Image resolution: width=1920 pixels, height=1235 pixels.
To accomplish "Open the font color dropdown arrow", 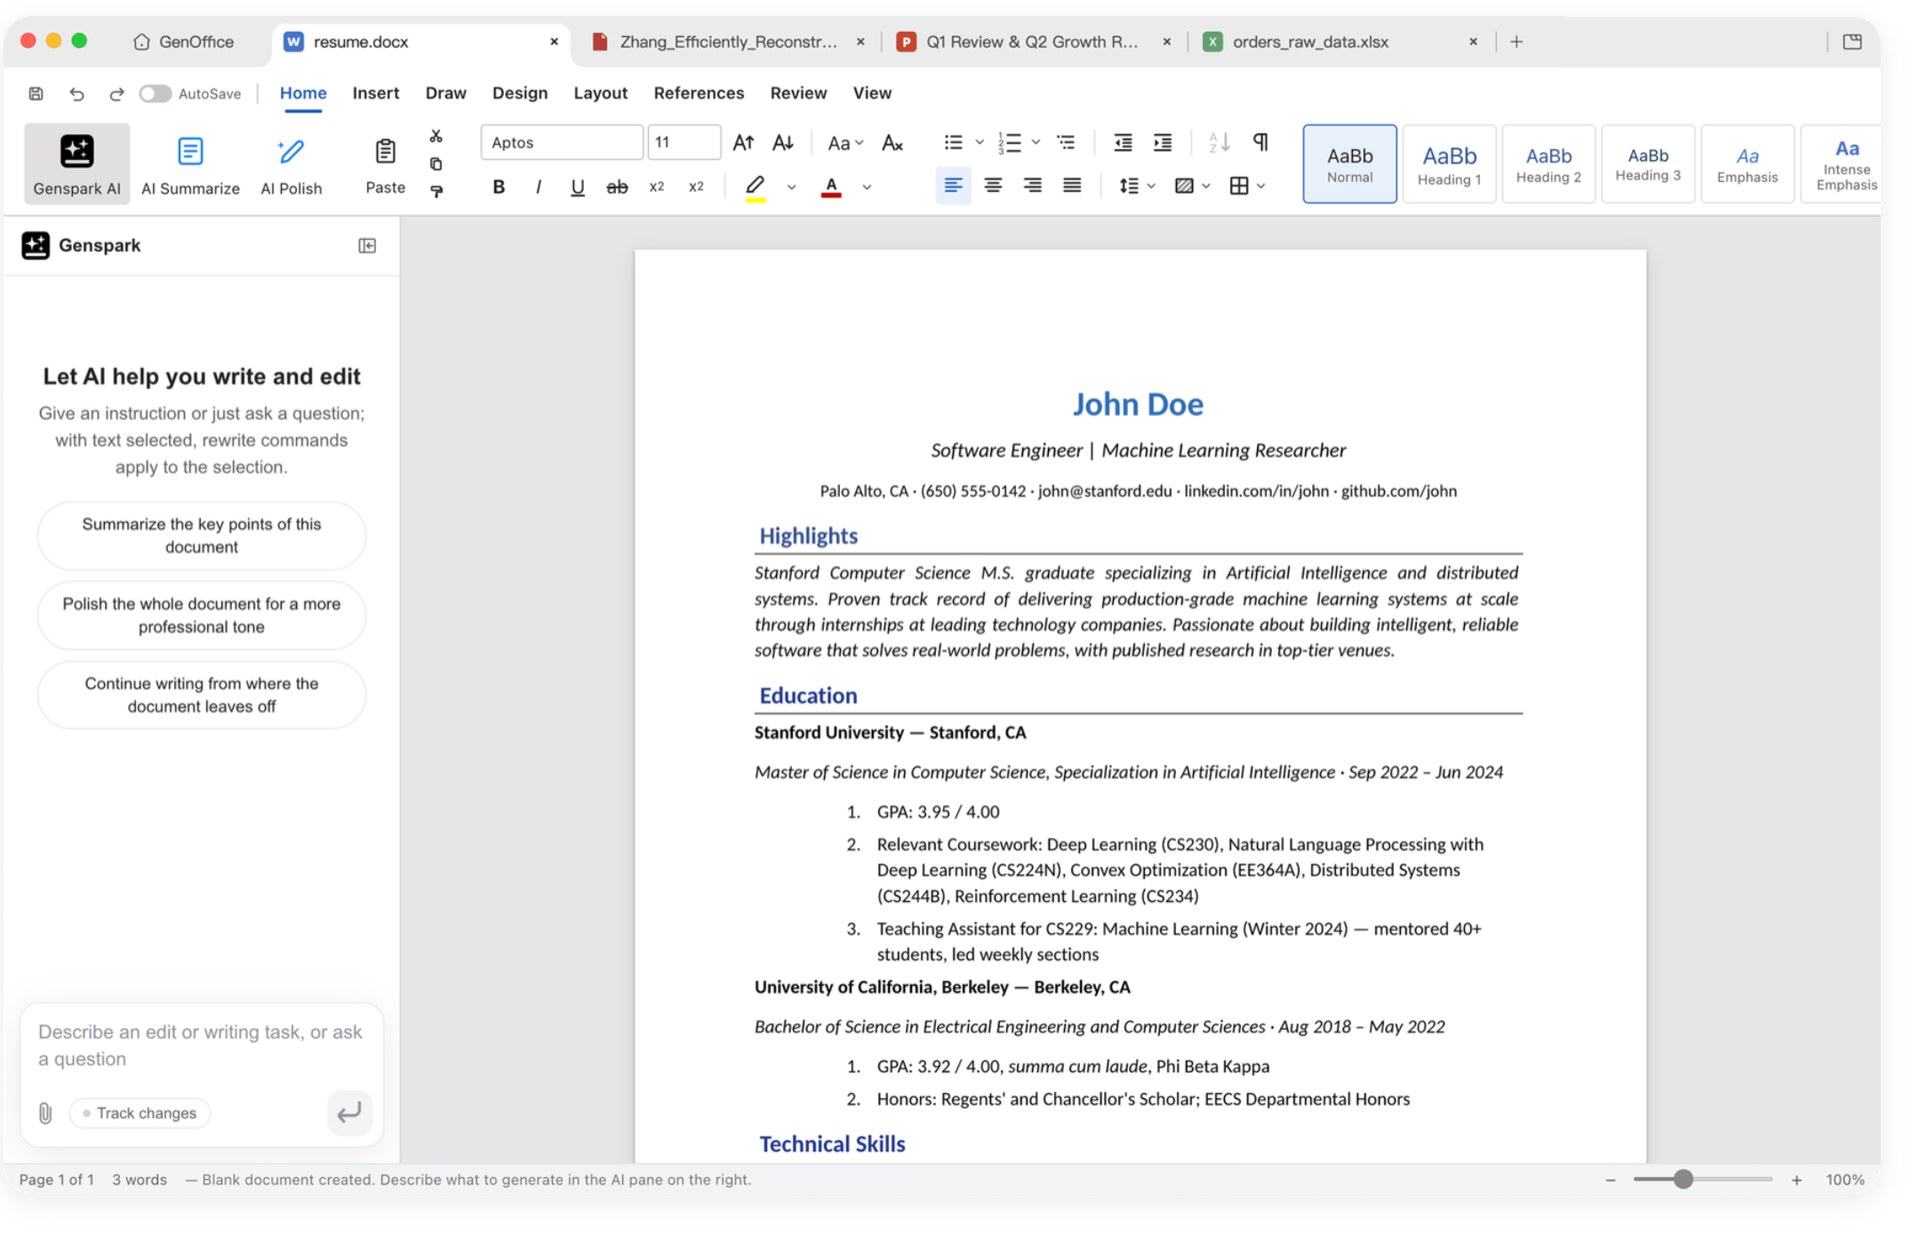I will [x=867, y=187].
